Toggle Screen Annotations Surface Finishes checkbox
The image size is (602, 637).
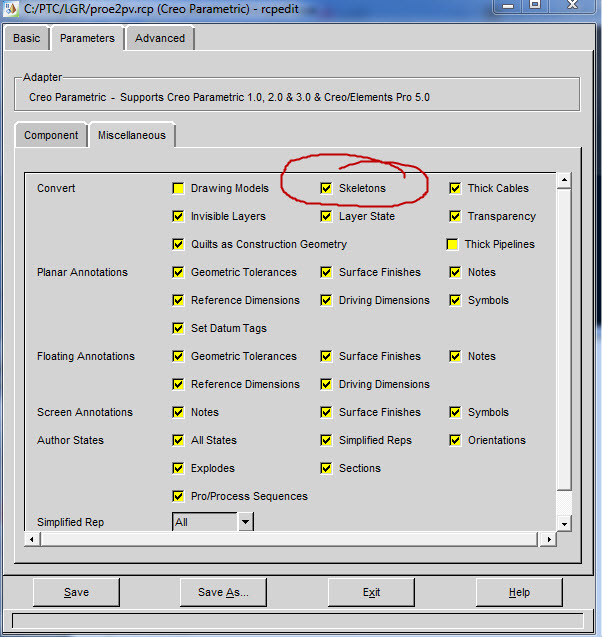[326, 412]
